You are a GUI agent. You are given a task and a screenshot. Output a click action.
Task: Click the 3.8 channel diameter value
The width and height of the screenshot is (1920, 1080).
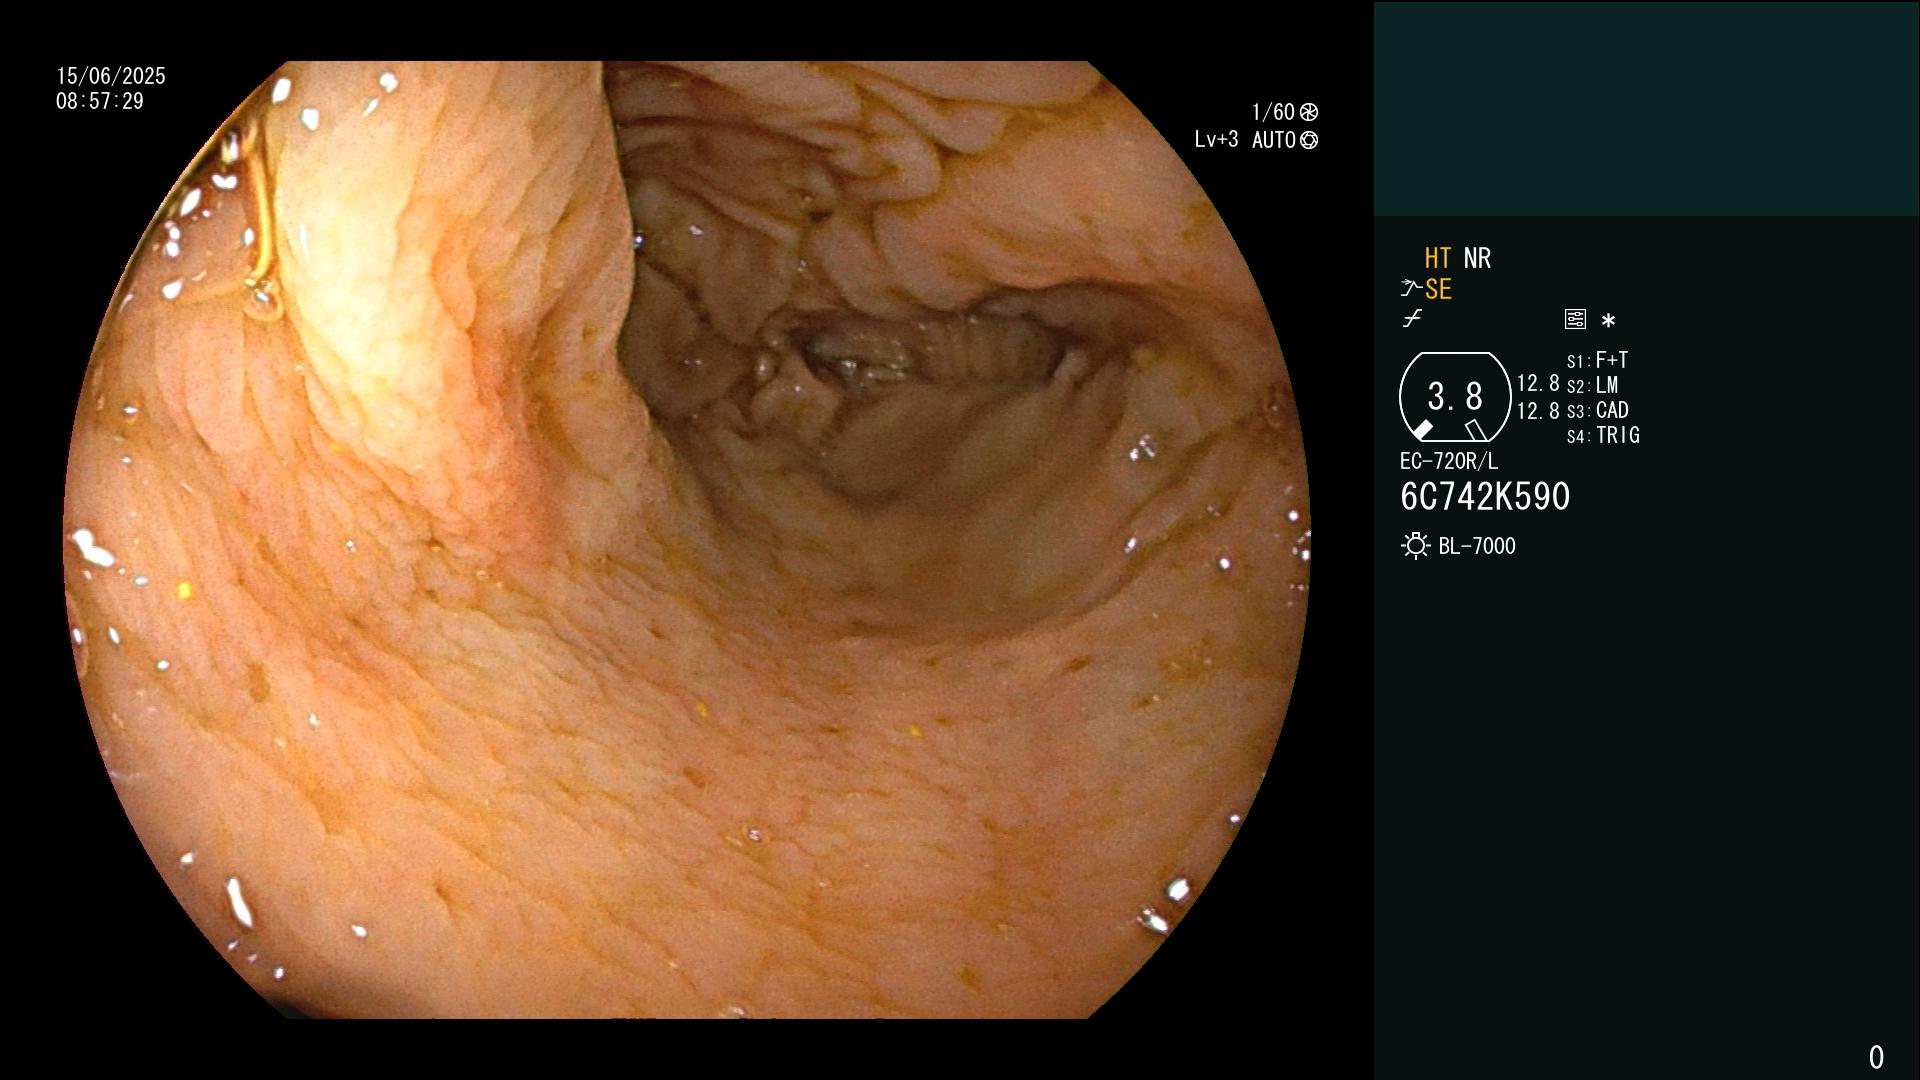tap(1455, 397)
